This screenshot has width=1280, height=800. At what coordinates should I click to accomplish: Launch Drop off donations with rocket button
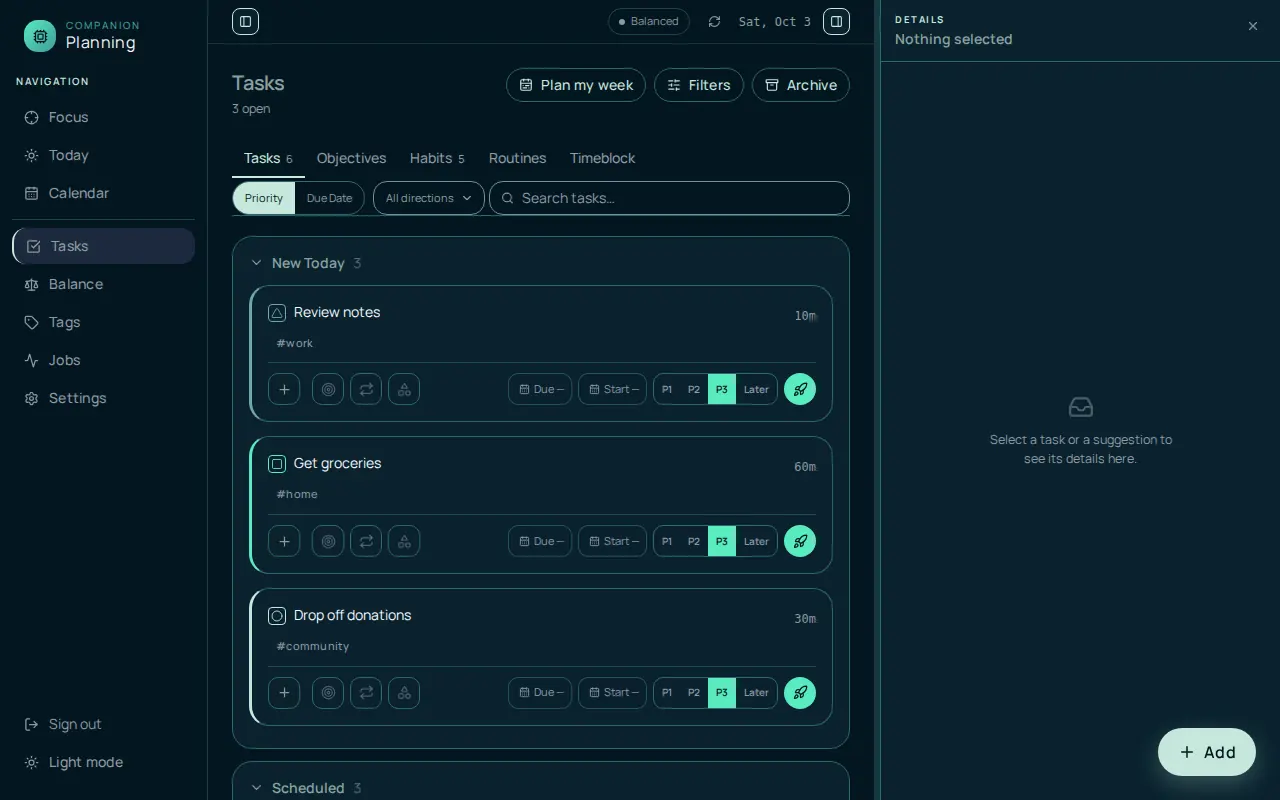click(800, 692)
